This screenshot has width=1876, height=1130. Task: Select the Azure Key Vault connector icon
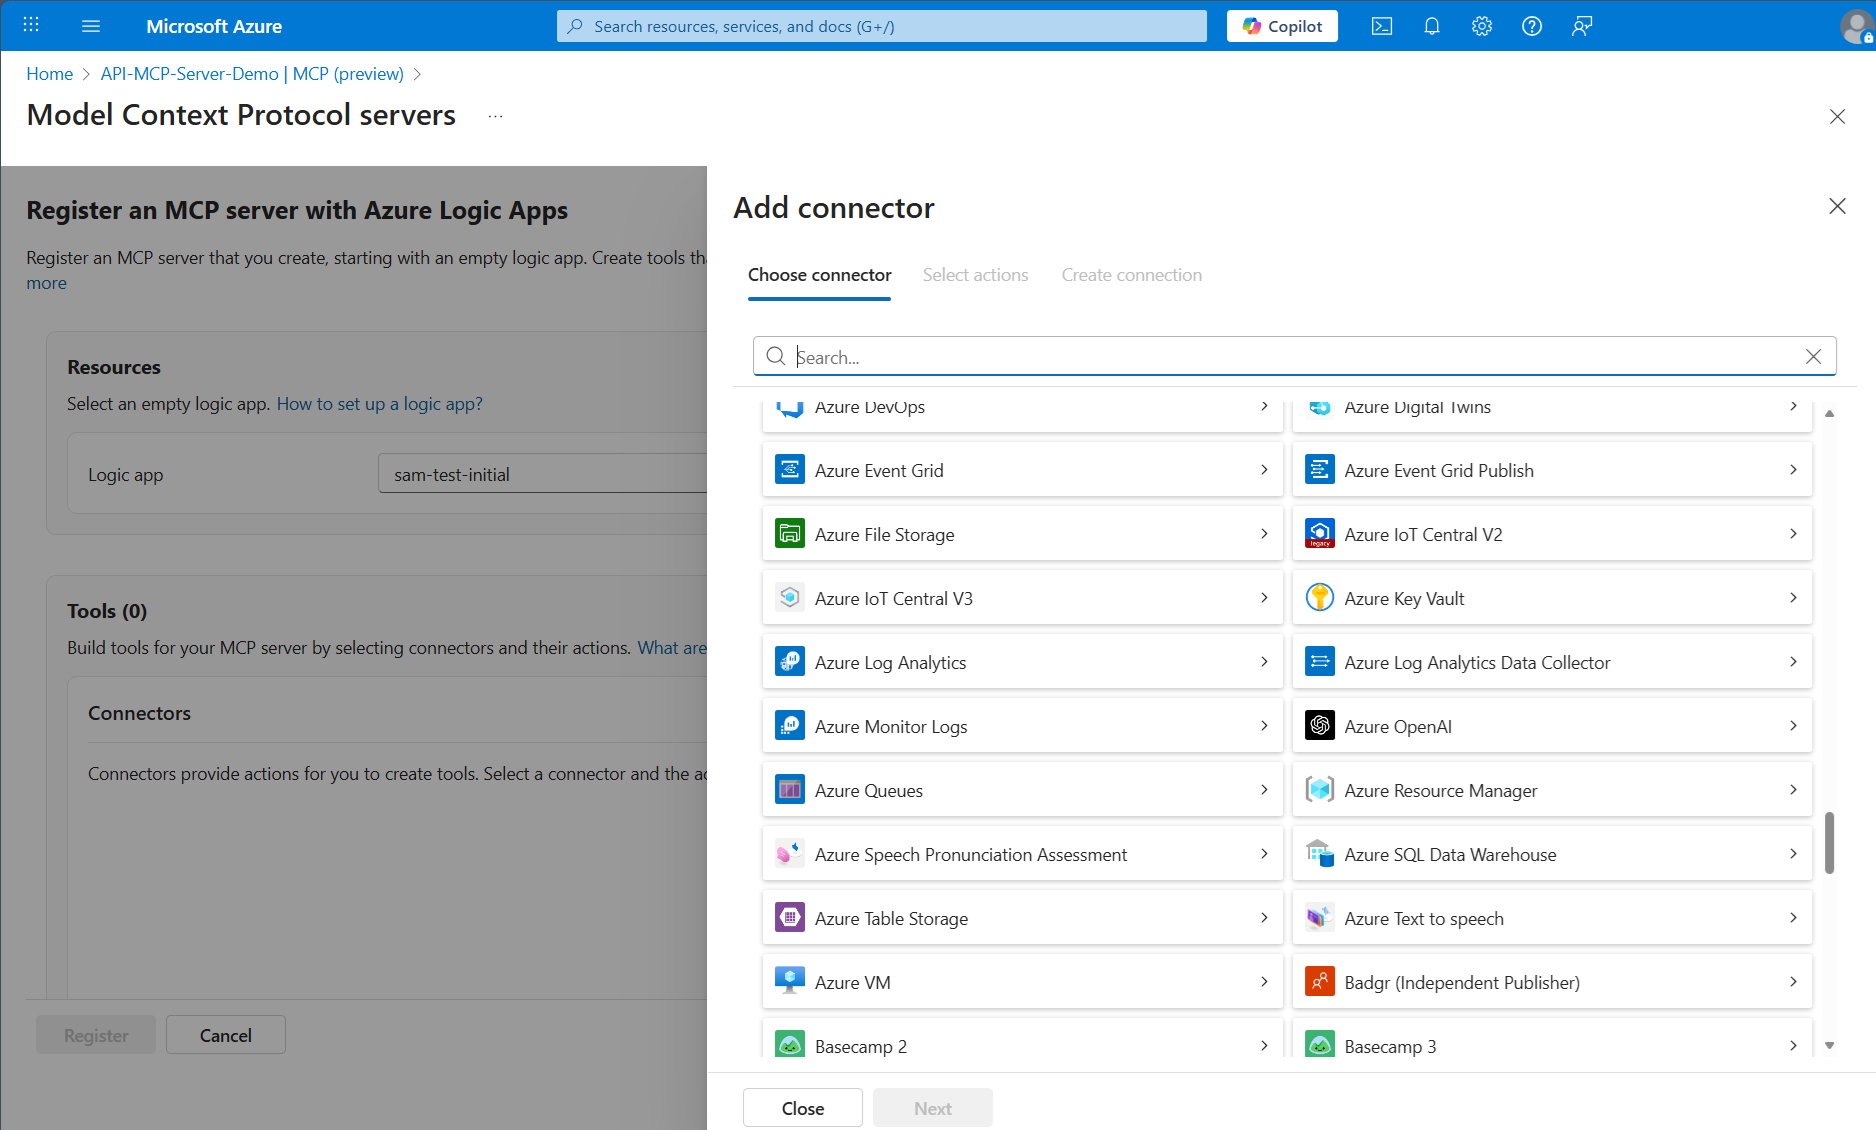coord(1320,597)
